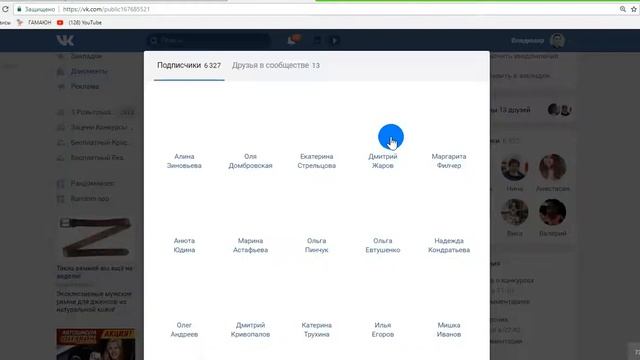Click the 13 друзей friend avatars
This screenshot has width=640, height=360.
560,110
